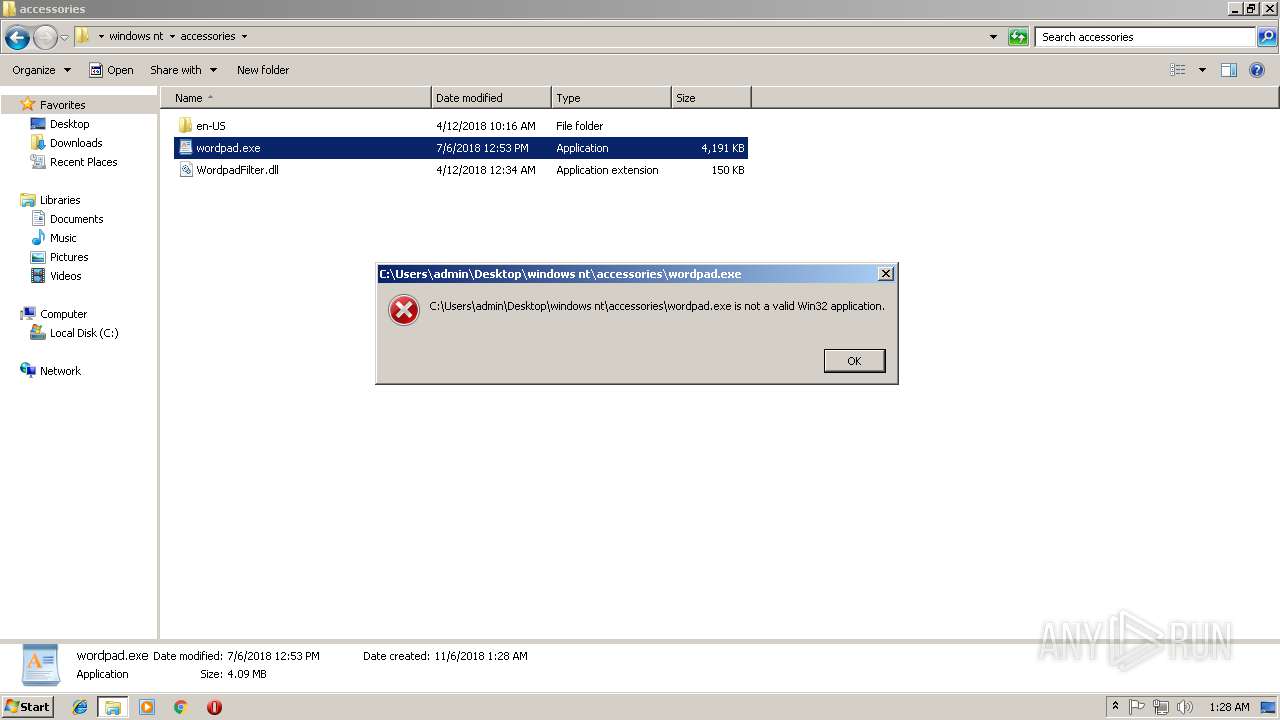Select Network in navigation pane

[60, 371]
